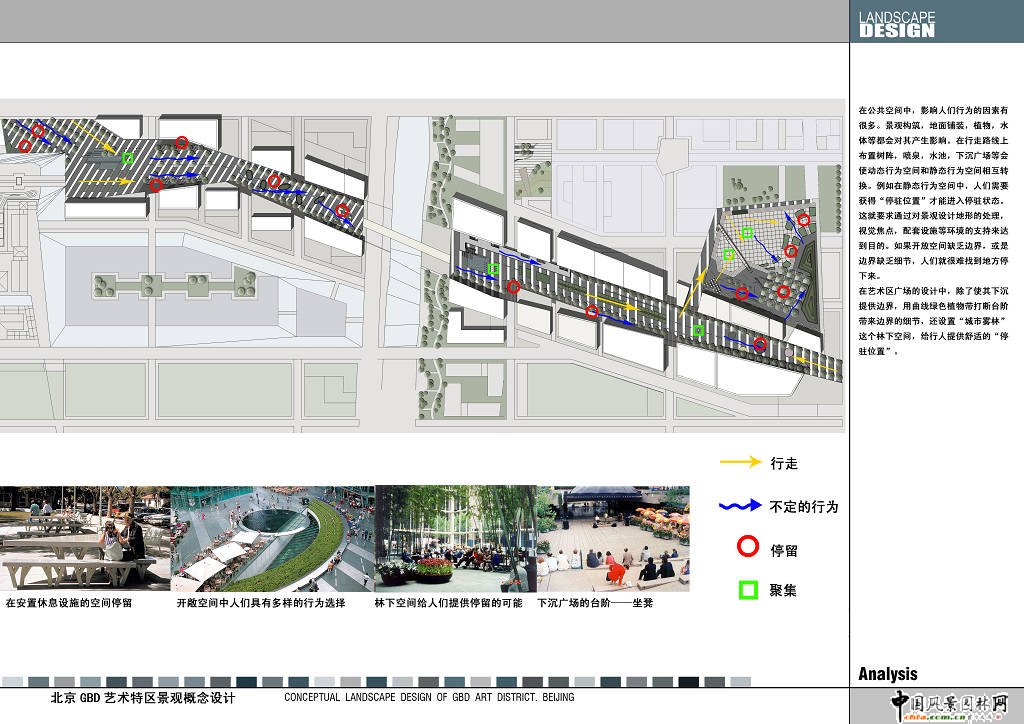
Task: Select the green square legend marker
Action: point(746,590)
